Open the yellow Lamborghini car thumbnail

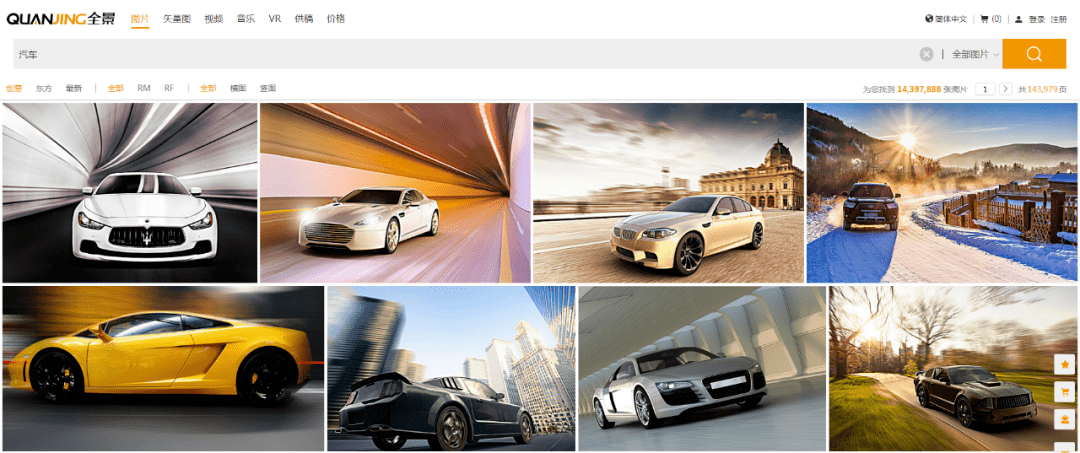pos(163,368)
